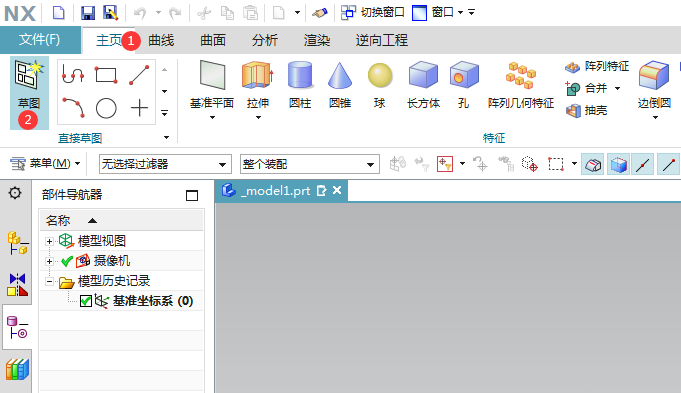This screenshot has height=393, width=681.
Task: Toggle the first snap line option
Action: pyautogui.click(x=642, y=165)
